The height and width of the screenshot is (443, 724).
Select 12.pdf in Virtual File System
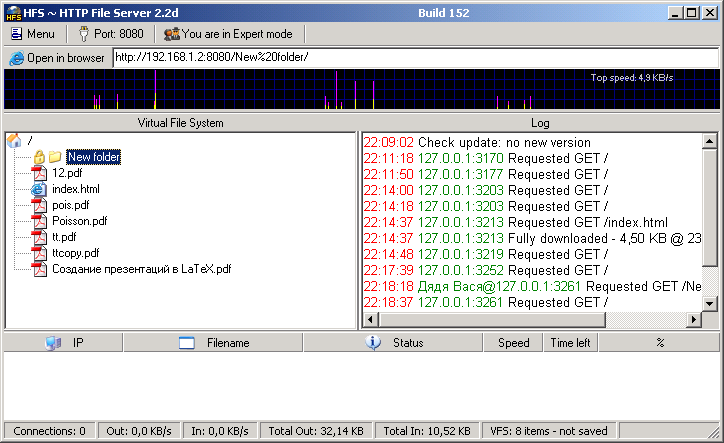67,173
